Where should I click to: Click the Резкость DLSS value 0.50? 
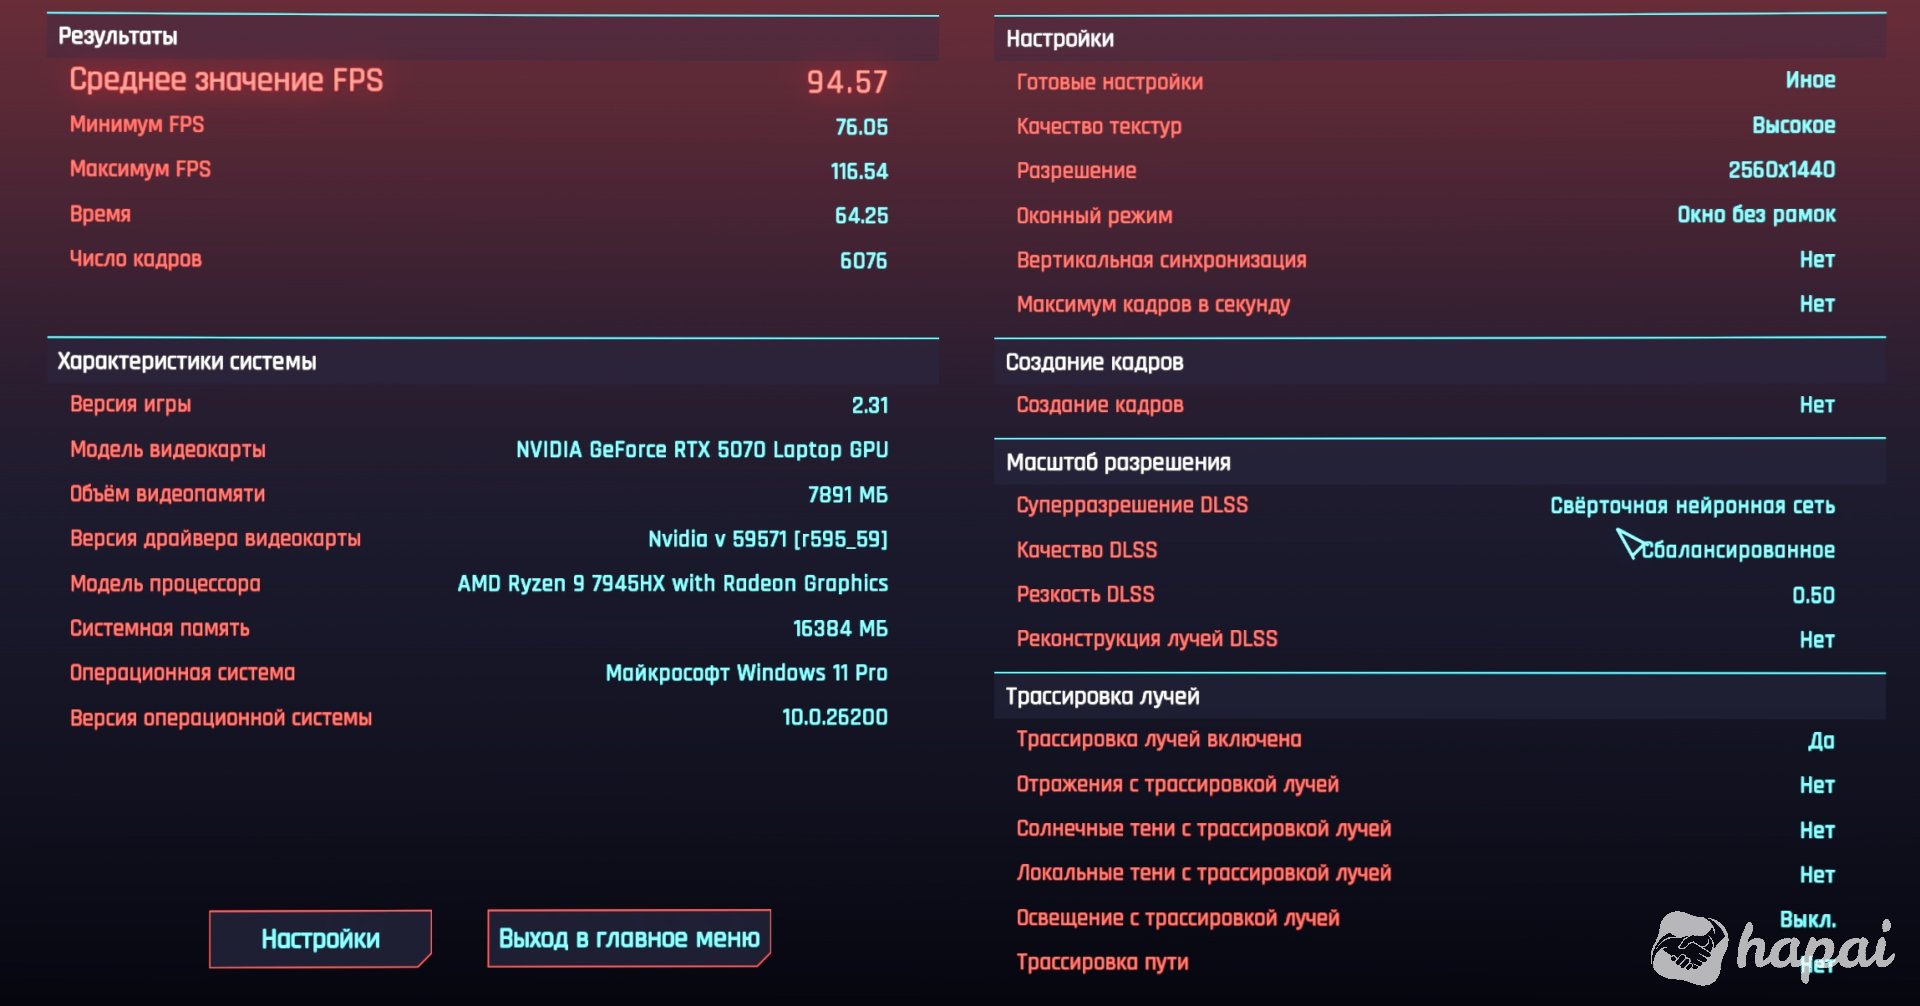tap(1813, 595)
